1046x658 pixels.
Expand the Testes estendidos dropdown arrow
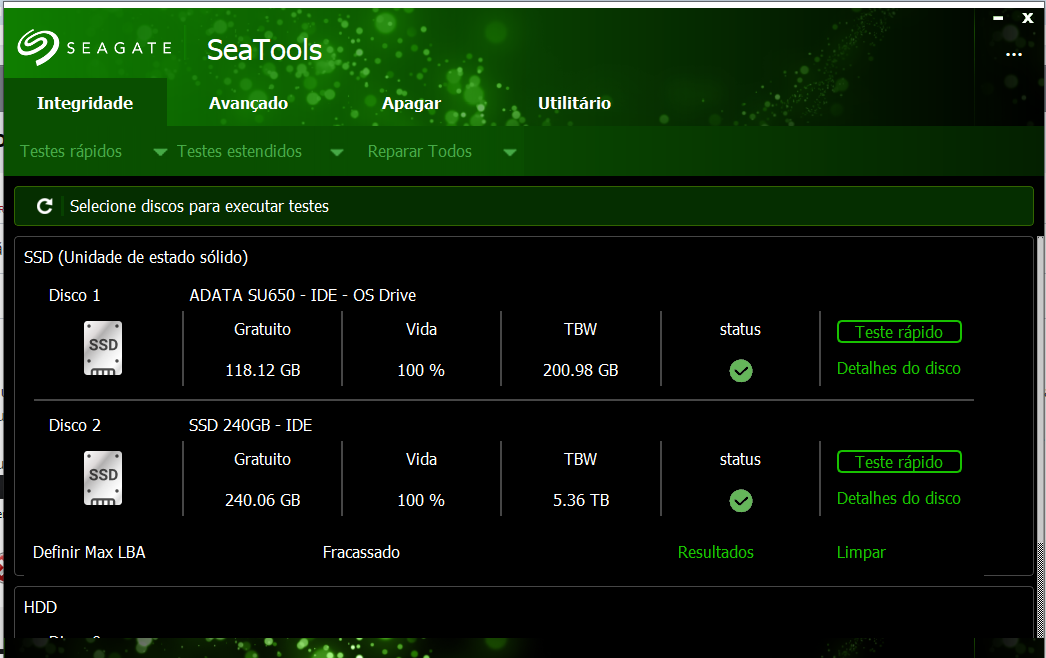click(337, 152)
